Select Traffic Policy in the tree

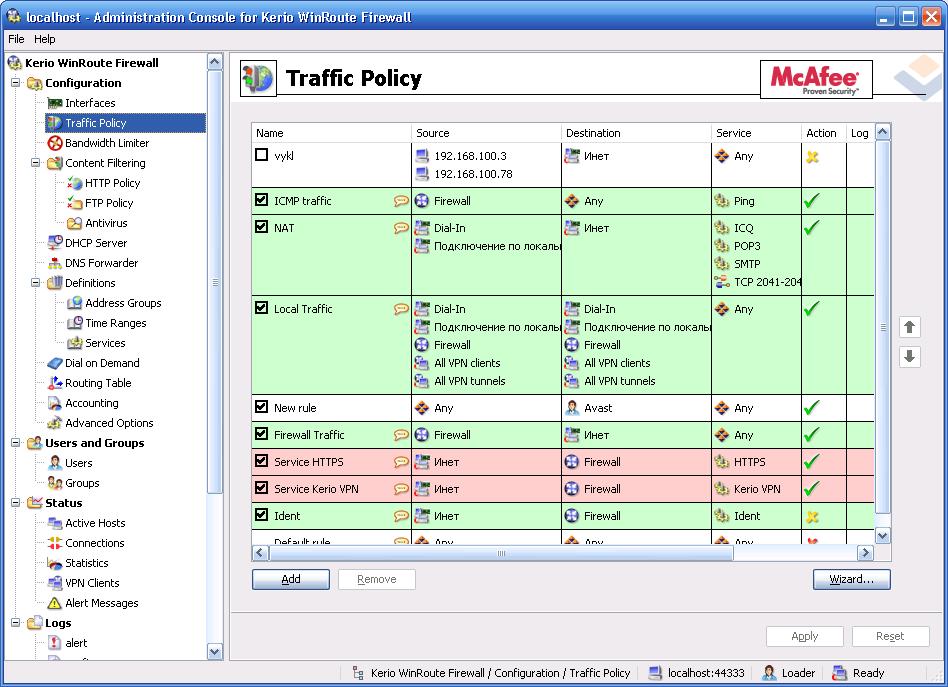click(x=126, y=123)
